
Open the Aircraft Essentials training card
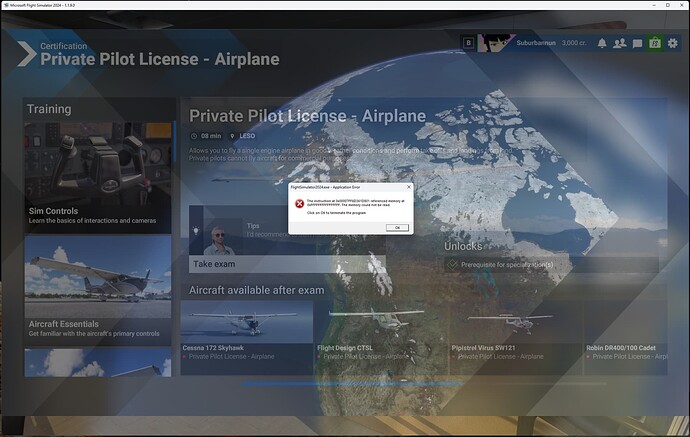[98, 290]
